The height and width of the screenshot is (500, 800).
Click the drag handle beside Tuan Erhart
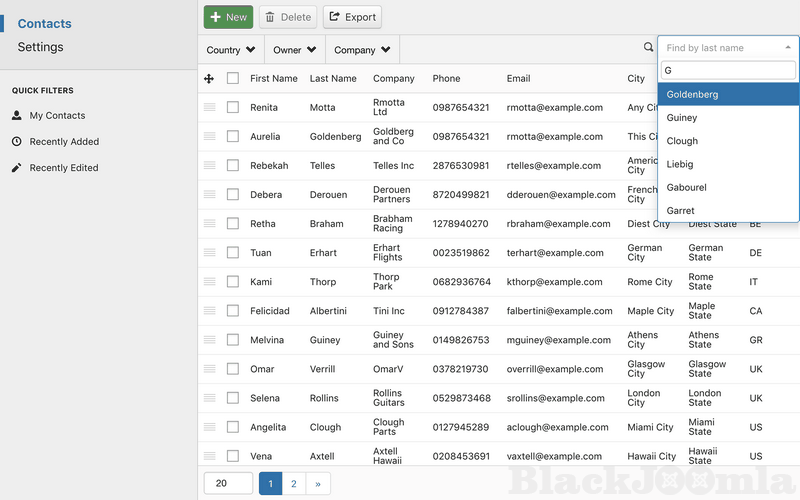pos(210,253)
